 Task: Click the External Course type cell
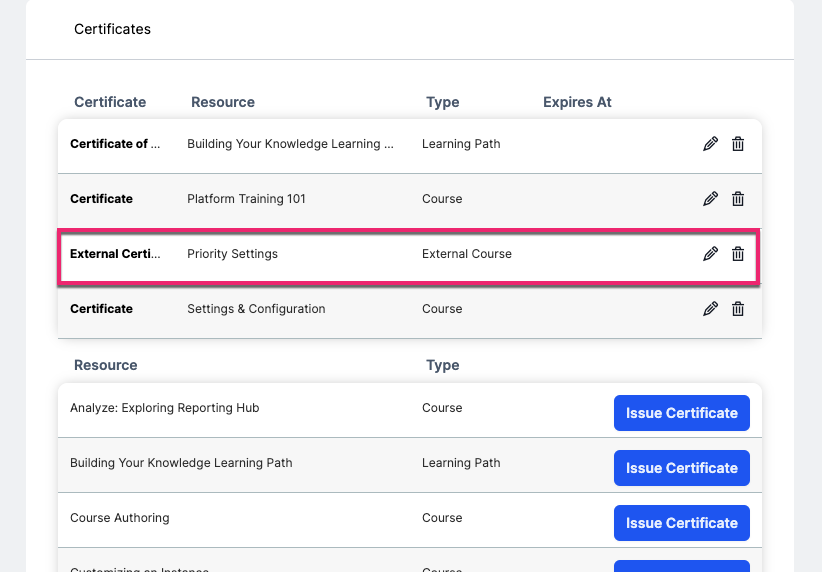(467, 254)
